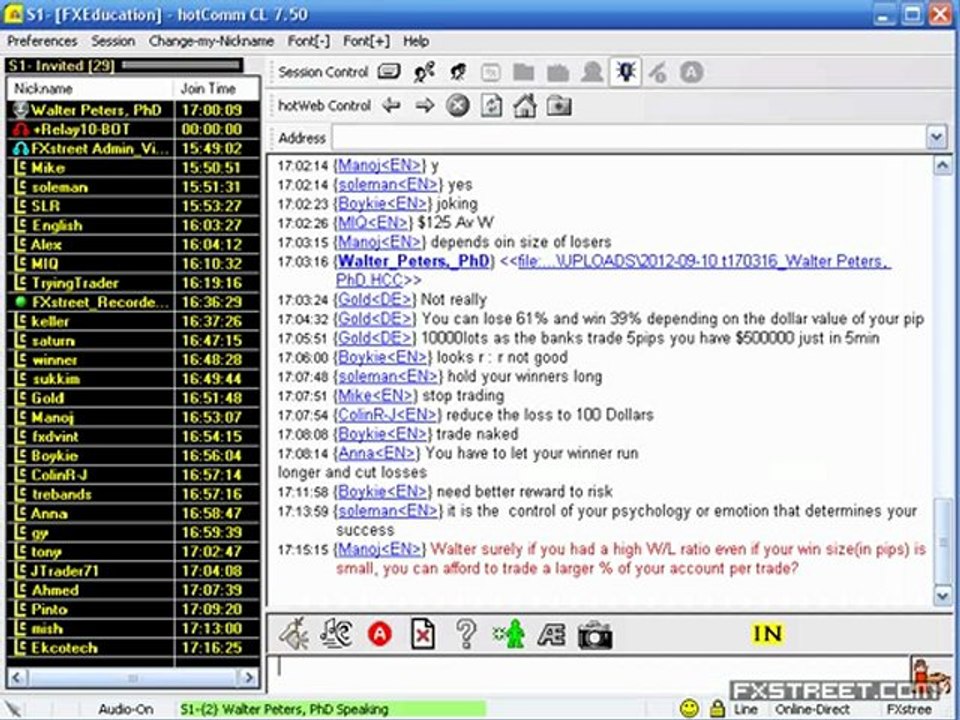Click the green person figure icon

click(509, 634)
